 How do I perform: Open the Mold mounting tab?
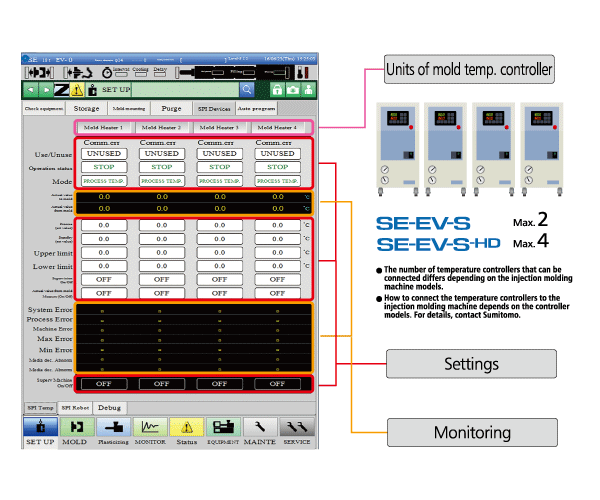coord(129,109)
